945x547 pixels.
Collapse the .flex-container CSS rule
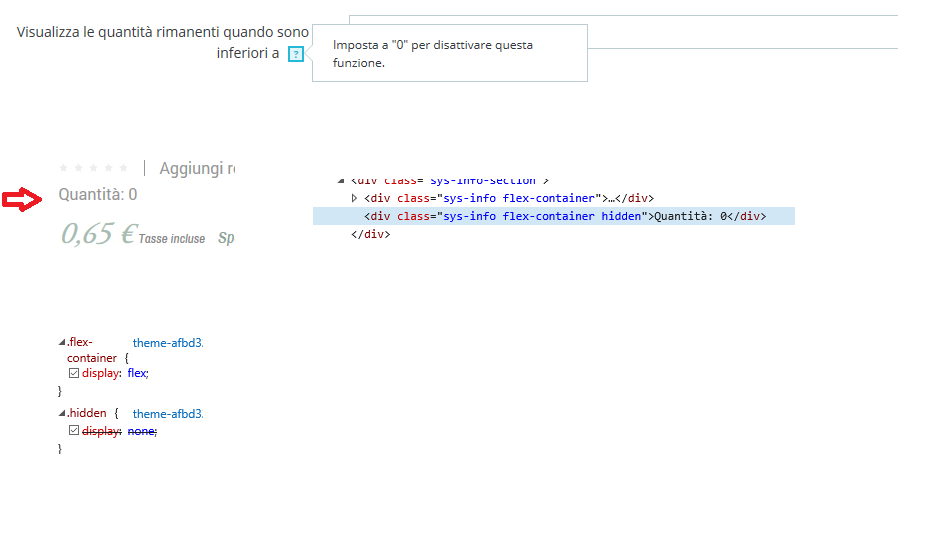(63, 343)
